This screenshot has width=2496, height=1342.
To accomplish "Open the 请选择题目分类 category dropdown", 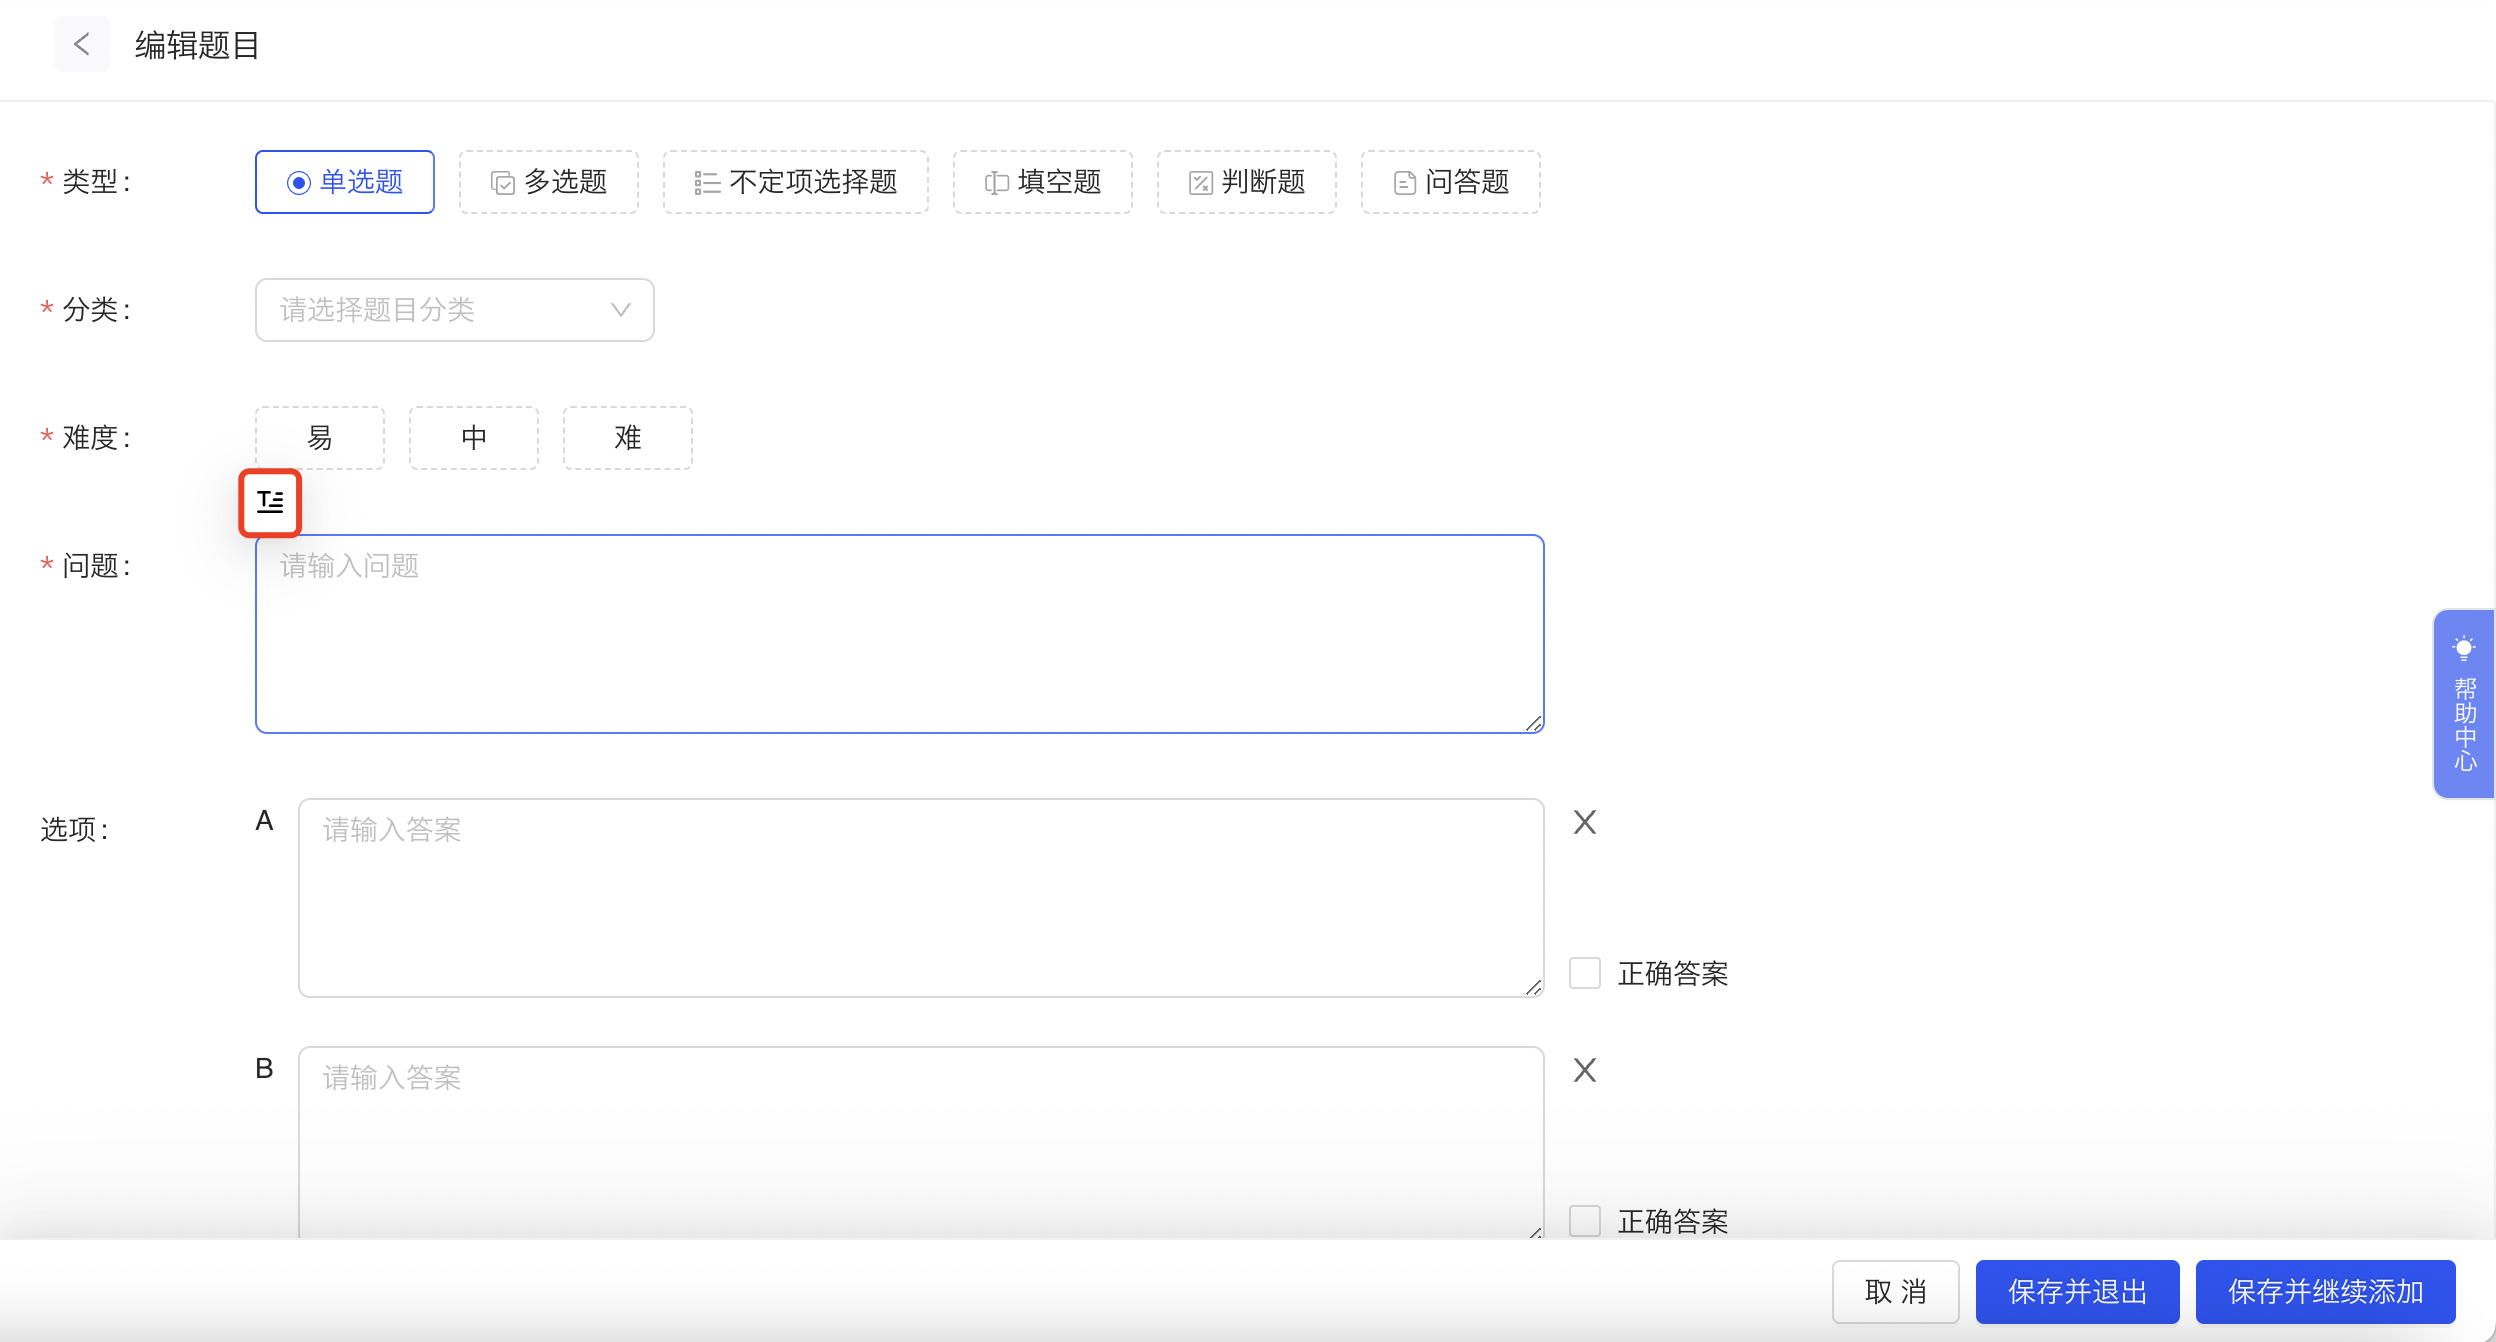I will click(455, 310).
